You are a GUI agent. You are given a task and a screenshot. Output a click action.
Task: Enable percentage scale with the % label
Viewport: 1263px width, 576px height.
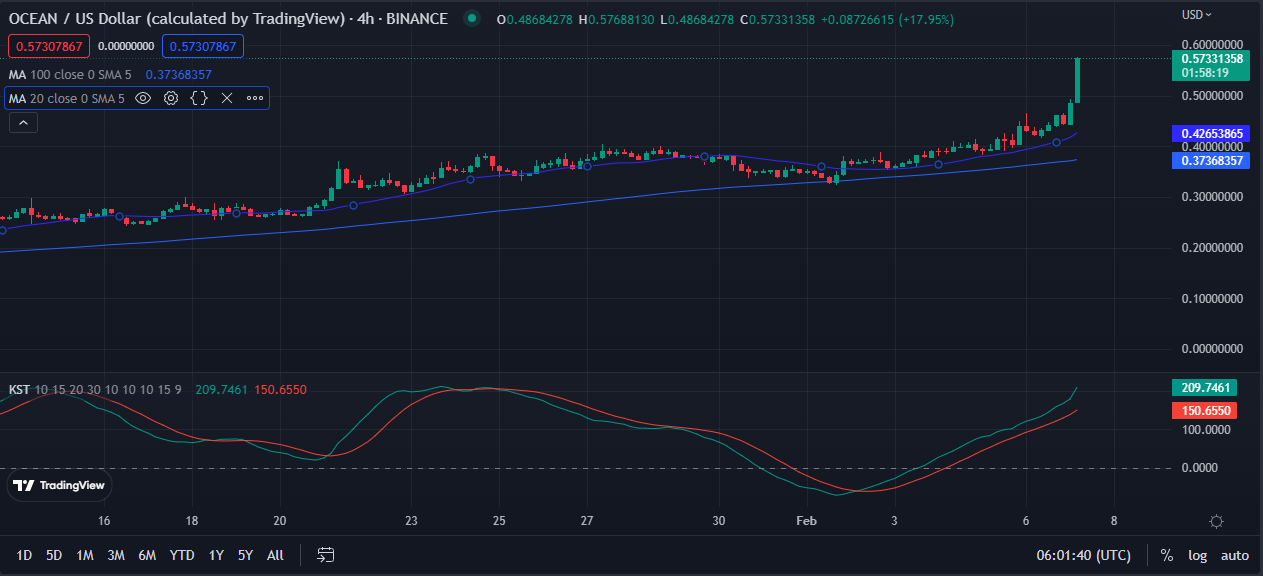point(1165,555)
